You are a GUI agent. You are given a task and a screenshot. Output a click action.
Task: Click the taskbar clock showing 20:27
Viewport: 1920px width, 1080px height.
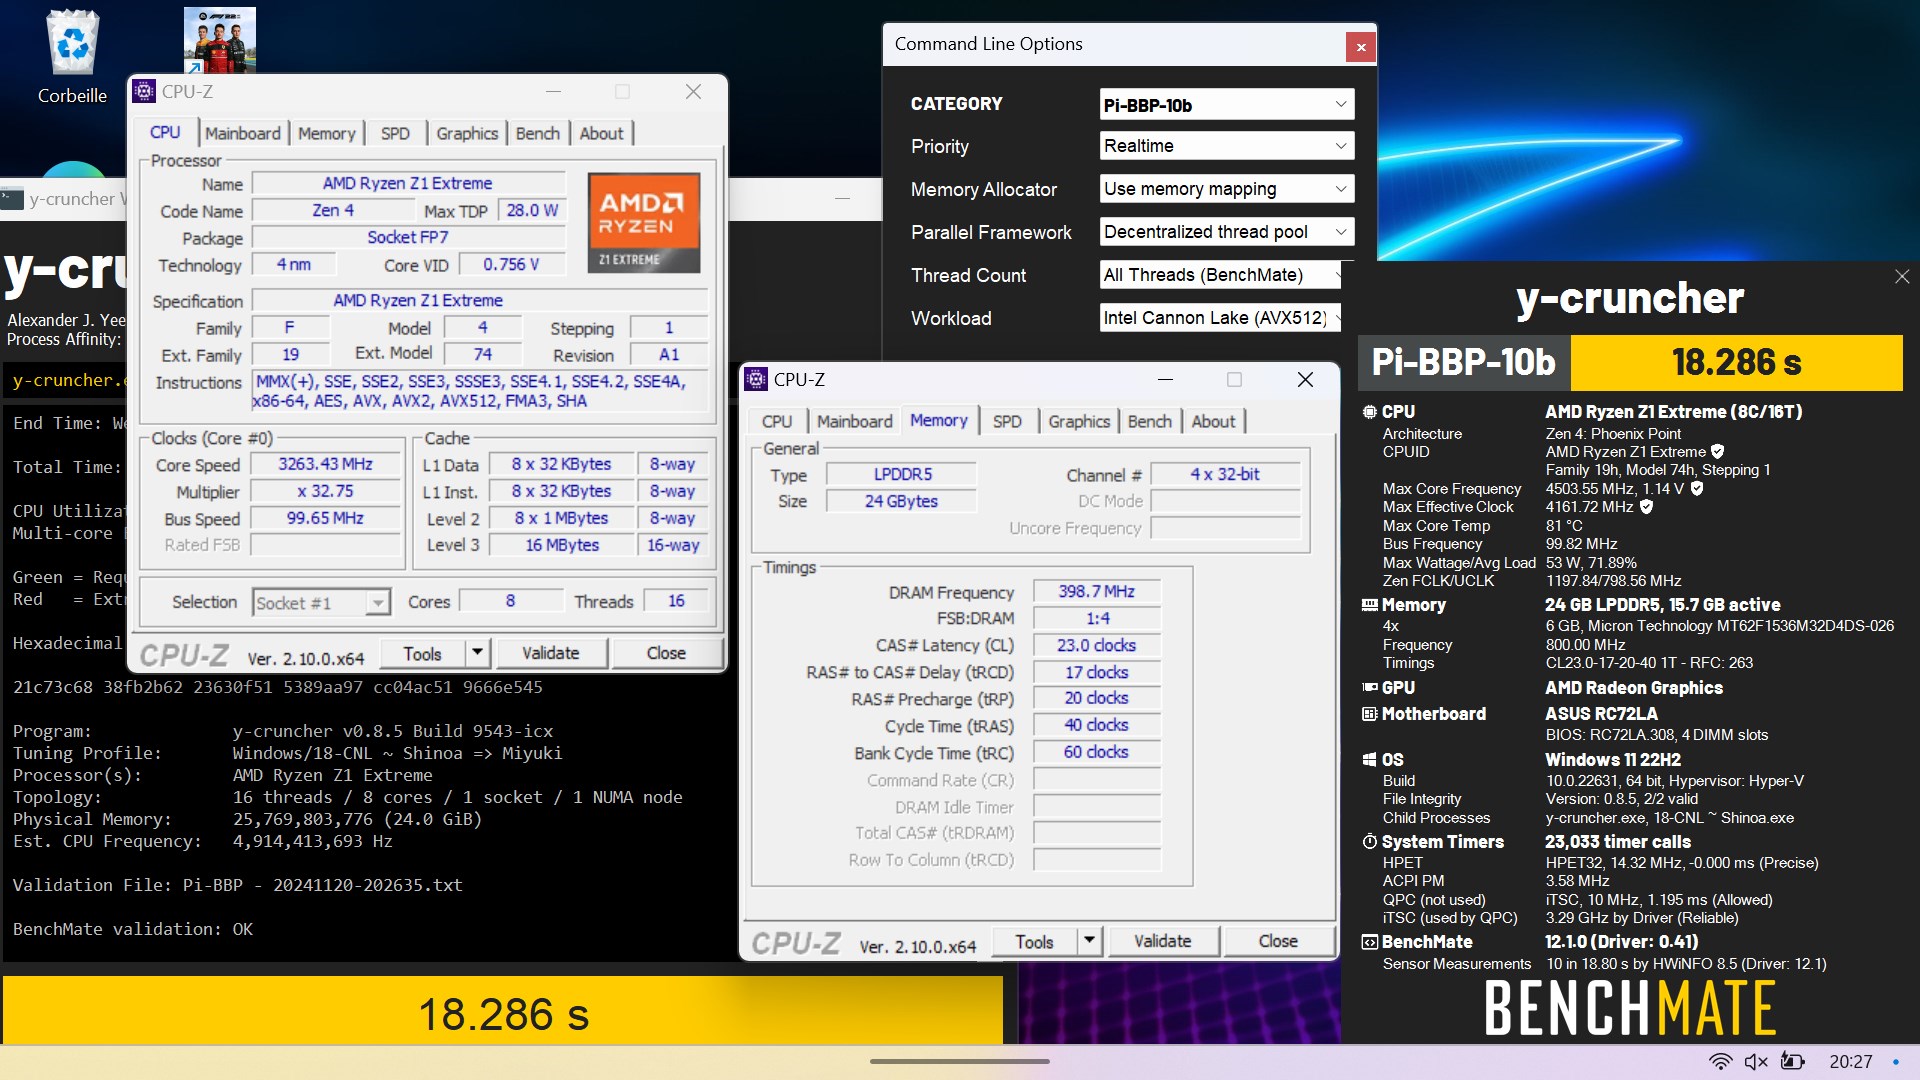1850,1062
